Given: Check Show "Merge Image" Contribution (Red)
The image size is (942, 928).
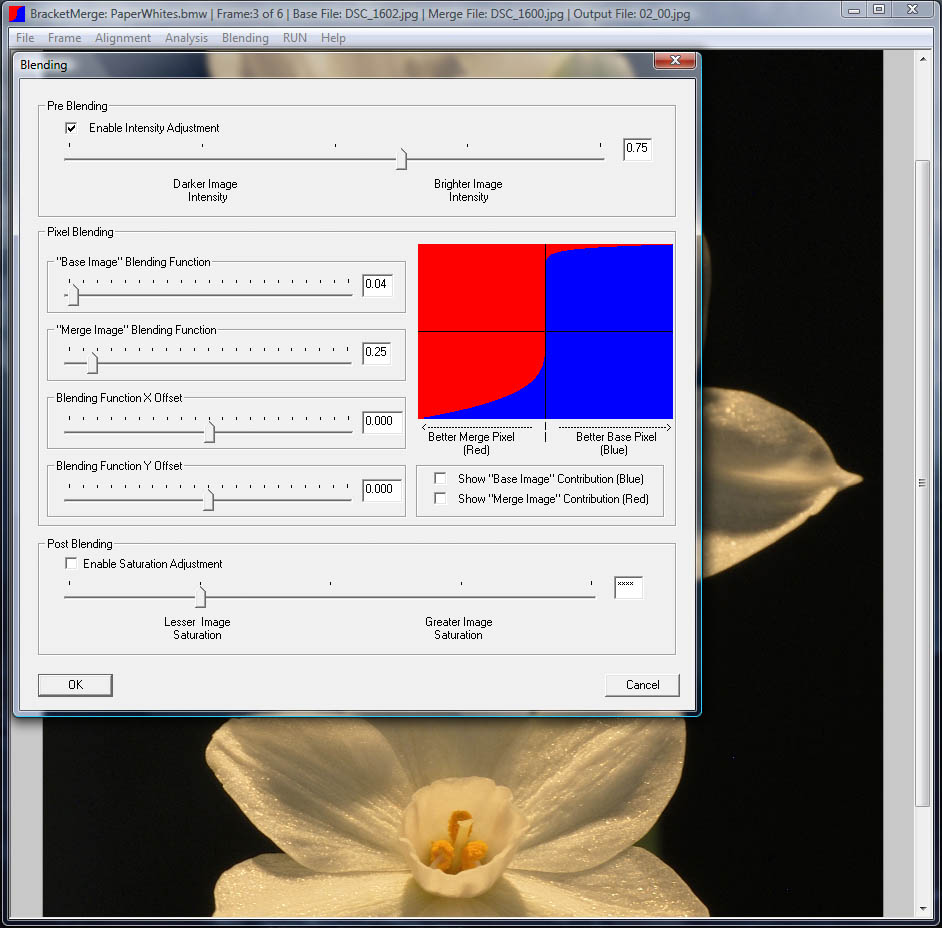Looking at the screenshot, I should pyautogui.click(x=440, y=499).
